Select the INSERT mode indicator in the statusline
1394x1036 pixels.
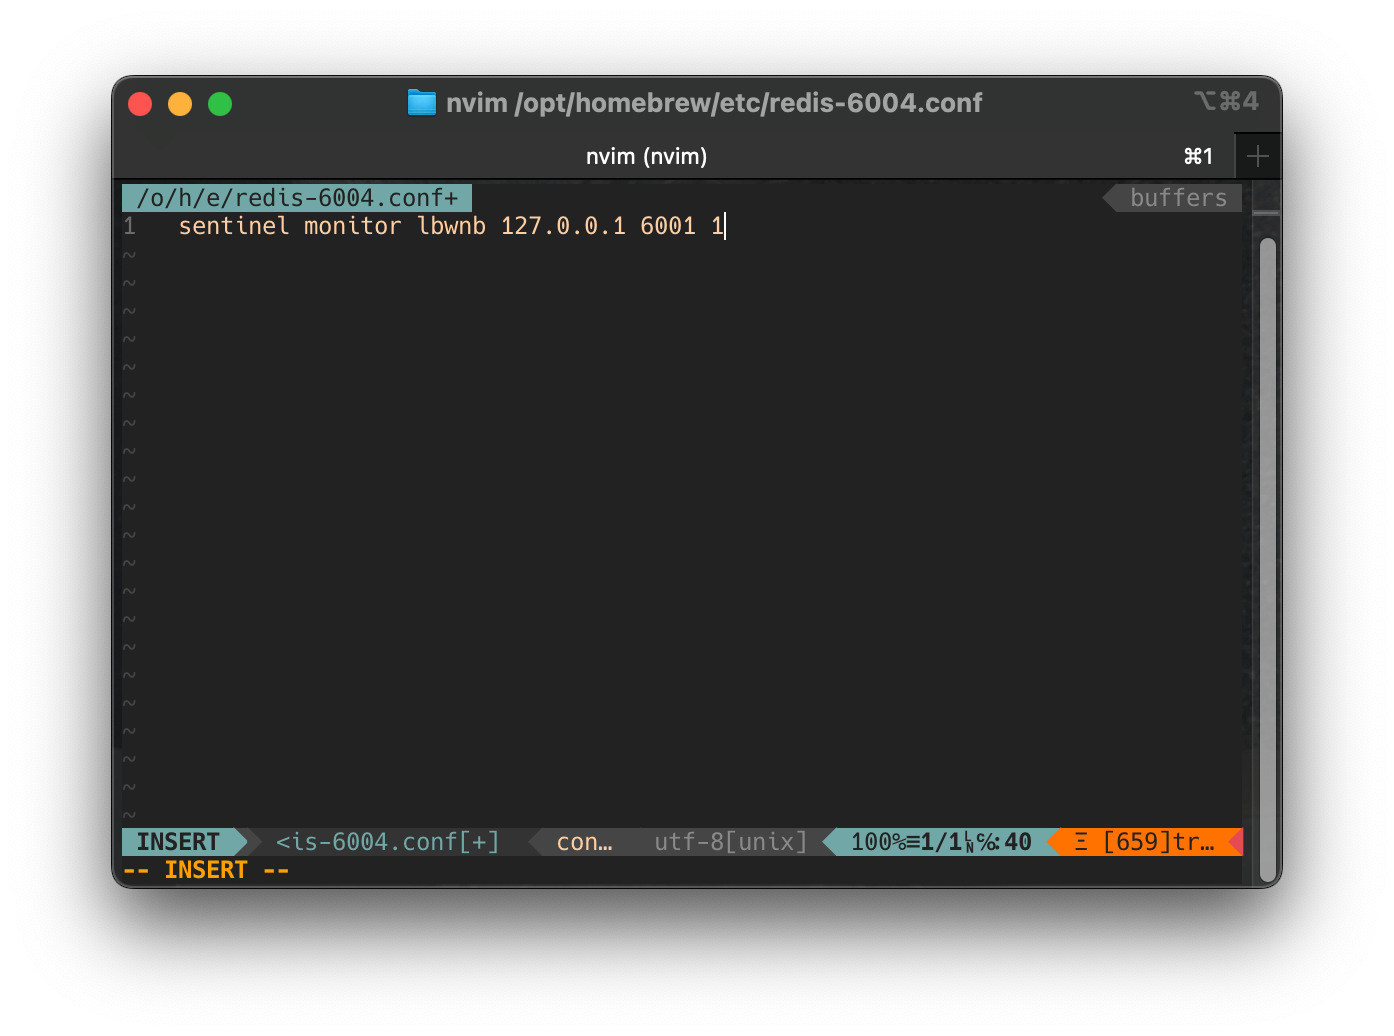pos(178,841)
